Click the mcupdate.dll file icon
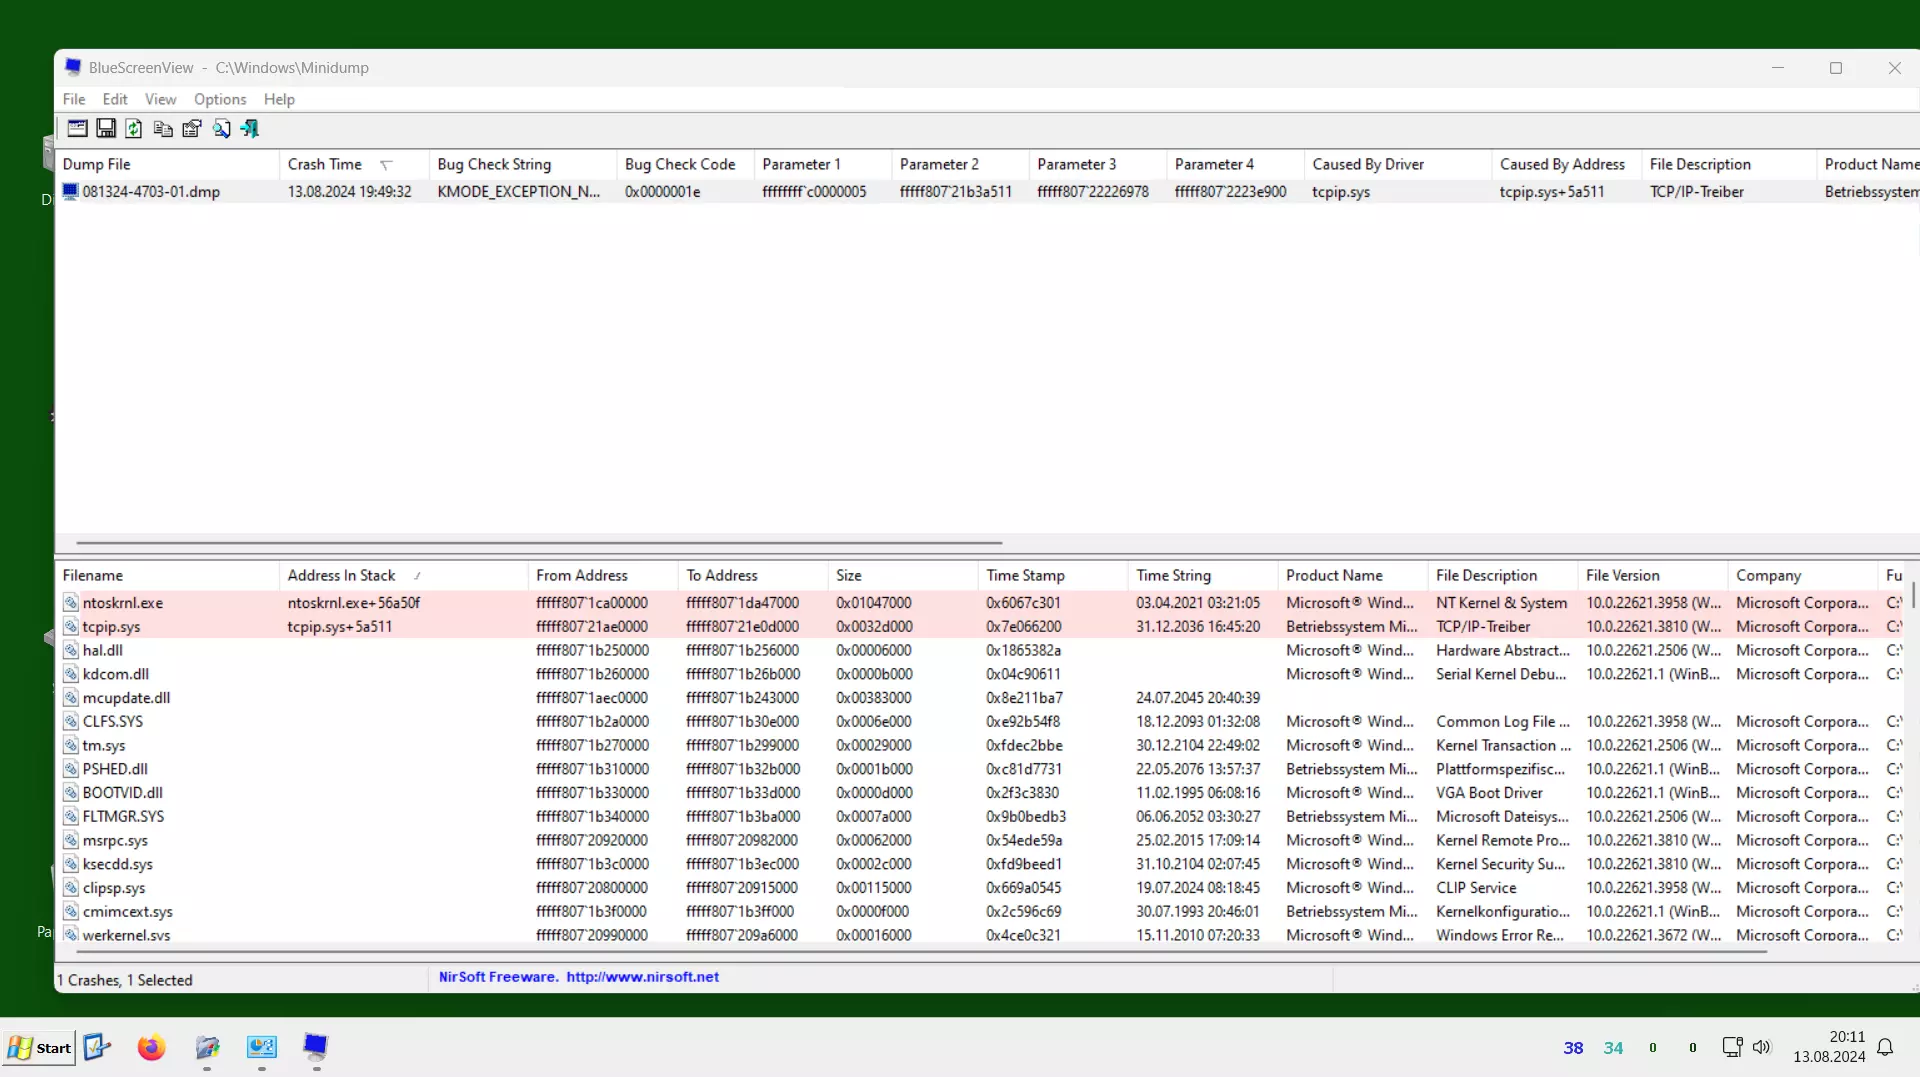 coord(70,698)
